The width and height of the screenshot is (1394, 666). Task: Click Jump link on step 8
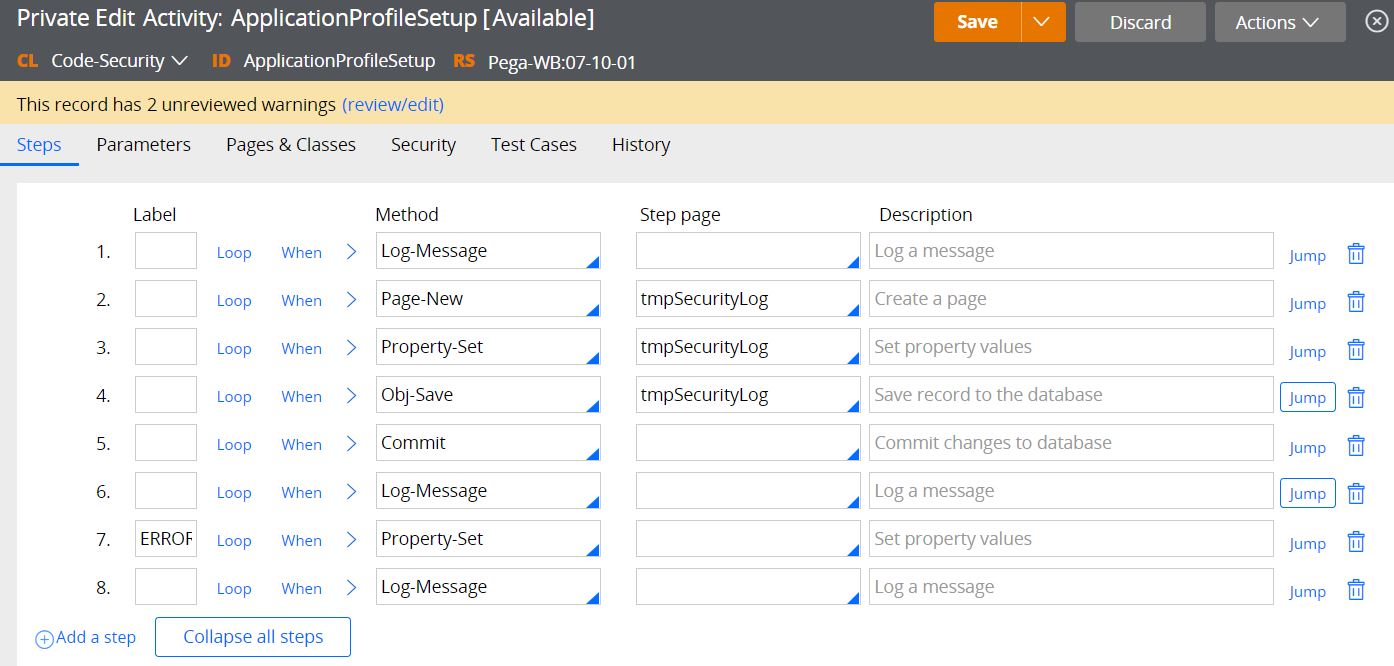1307,591
